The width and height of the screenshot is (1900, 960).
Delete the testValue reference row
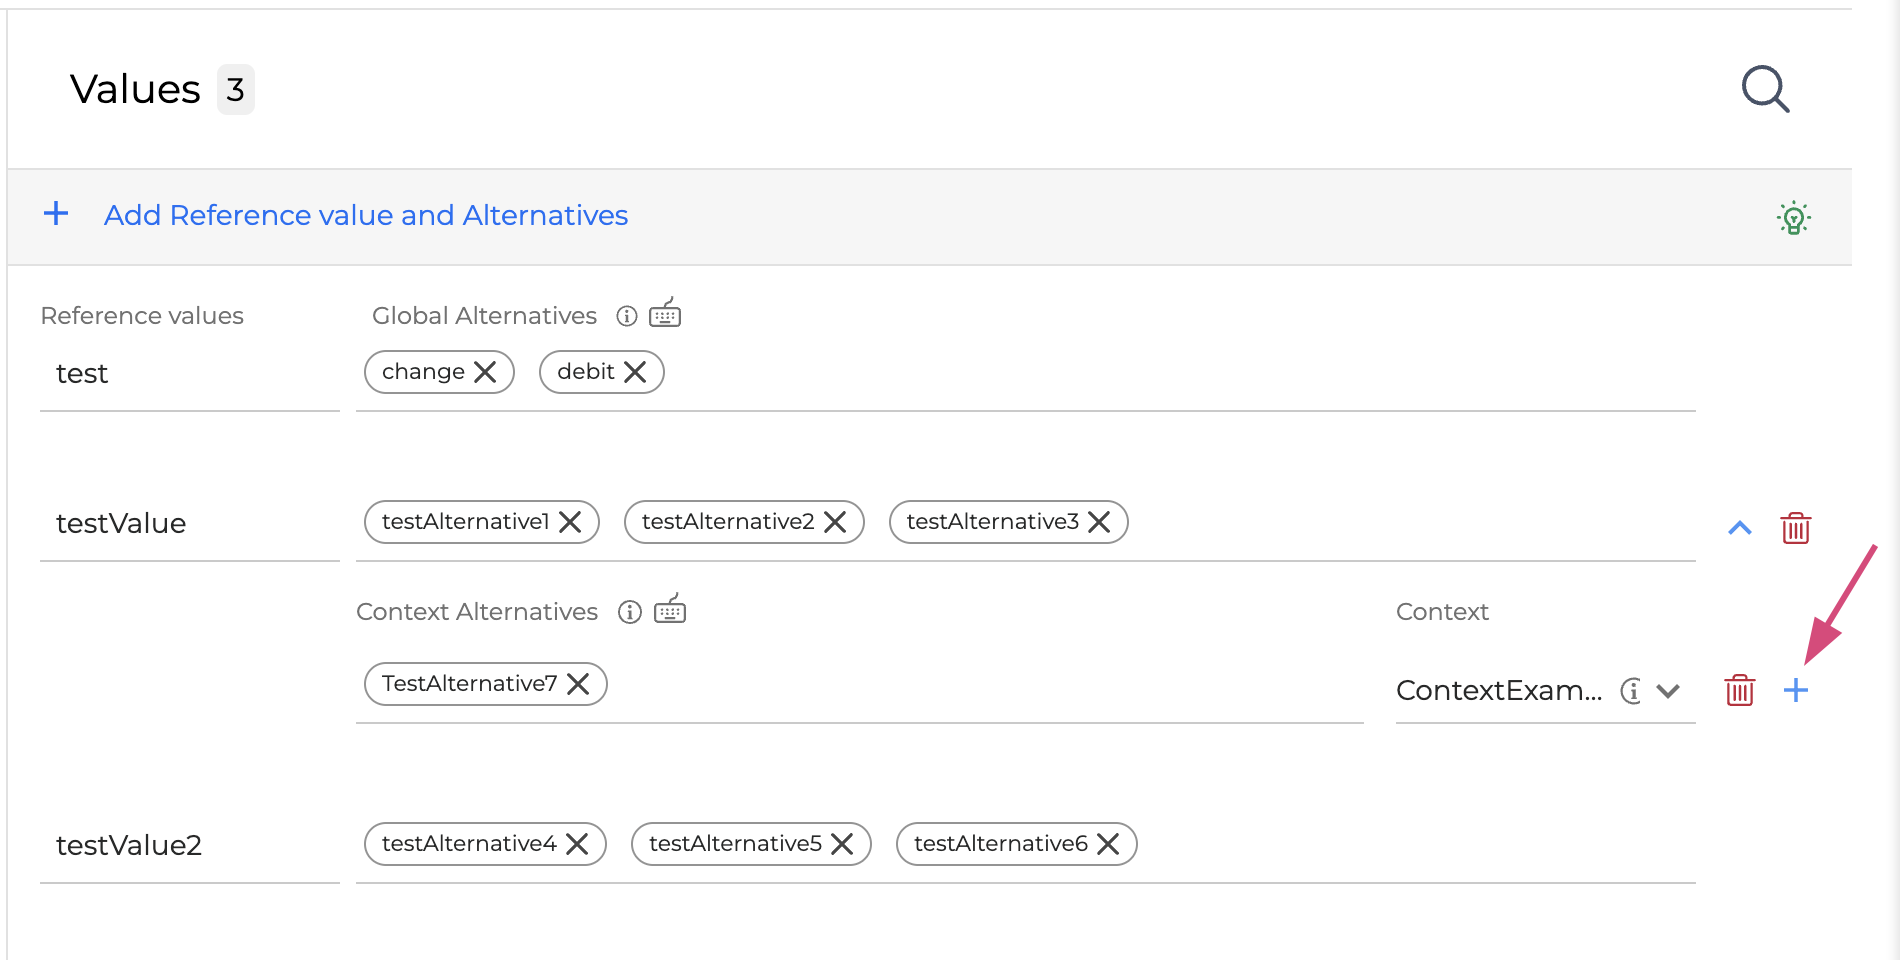point(1796,528)
